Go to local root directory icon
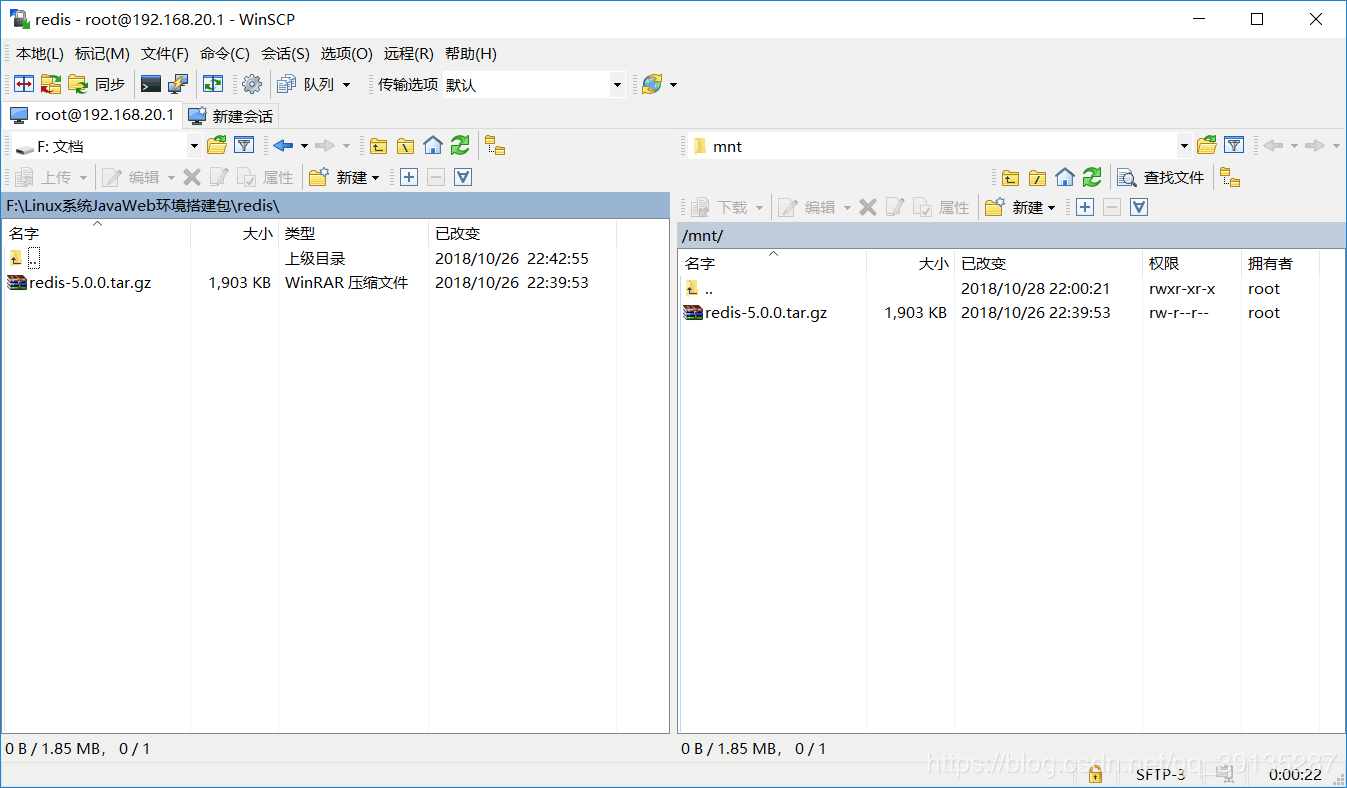 click(405, 146)
